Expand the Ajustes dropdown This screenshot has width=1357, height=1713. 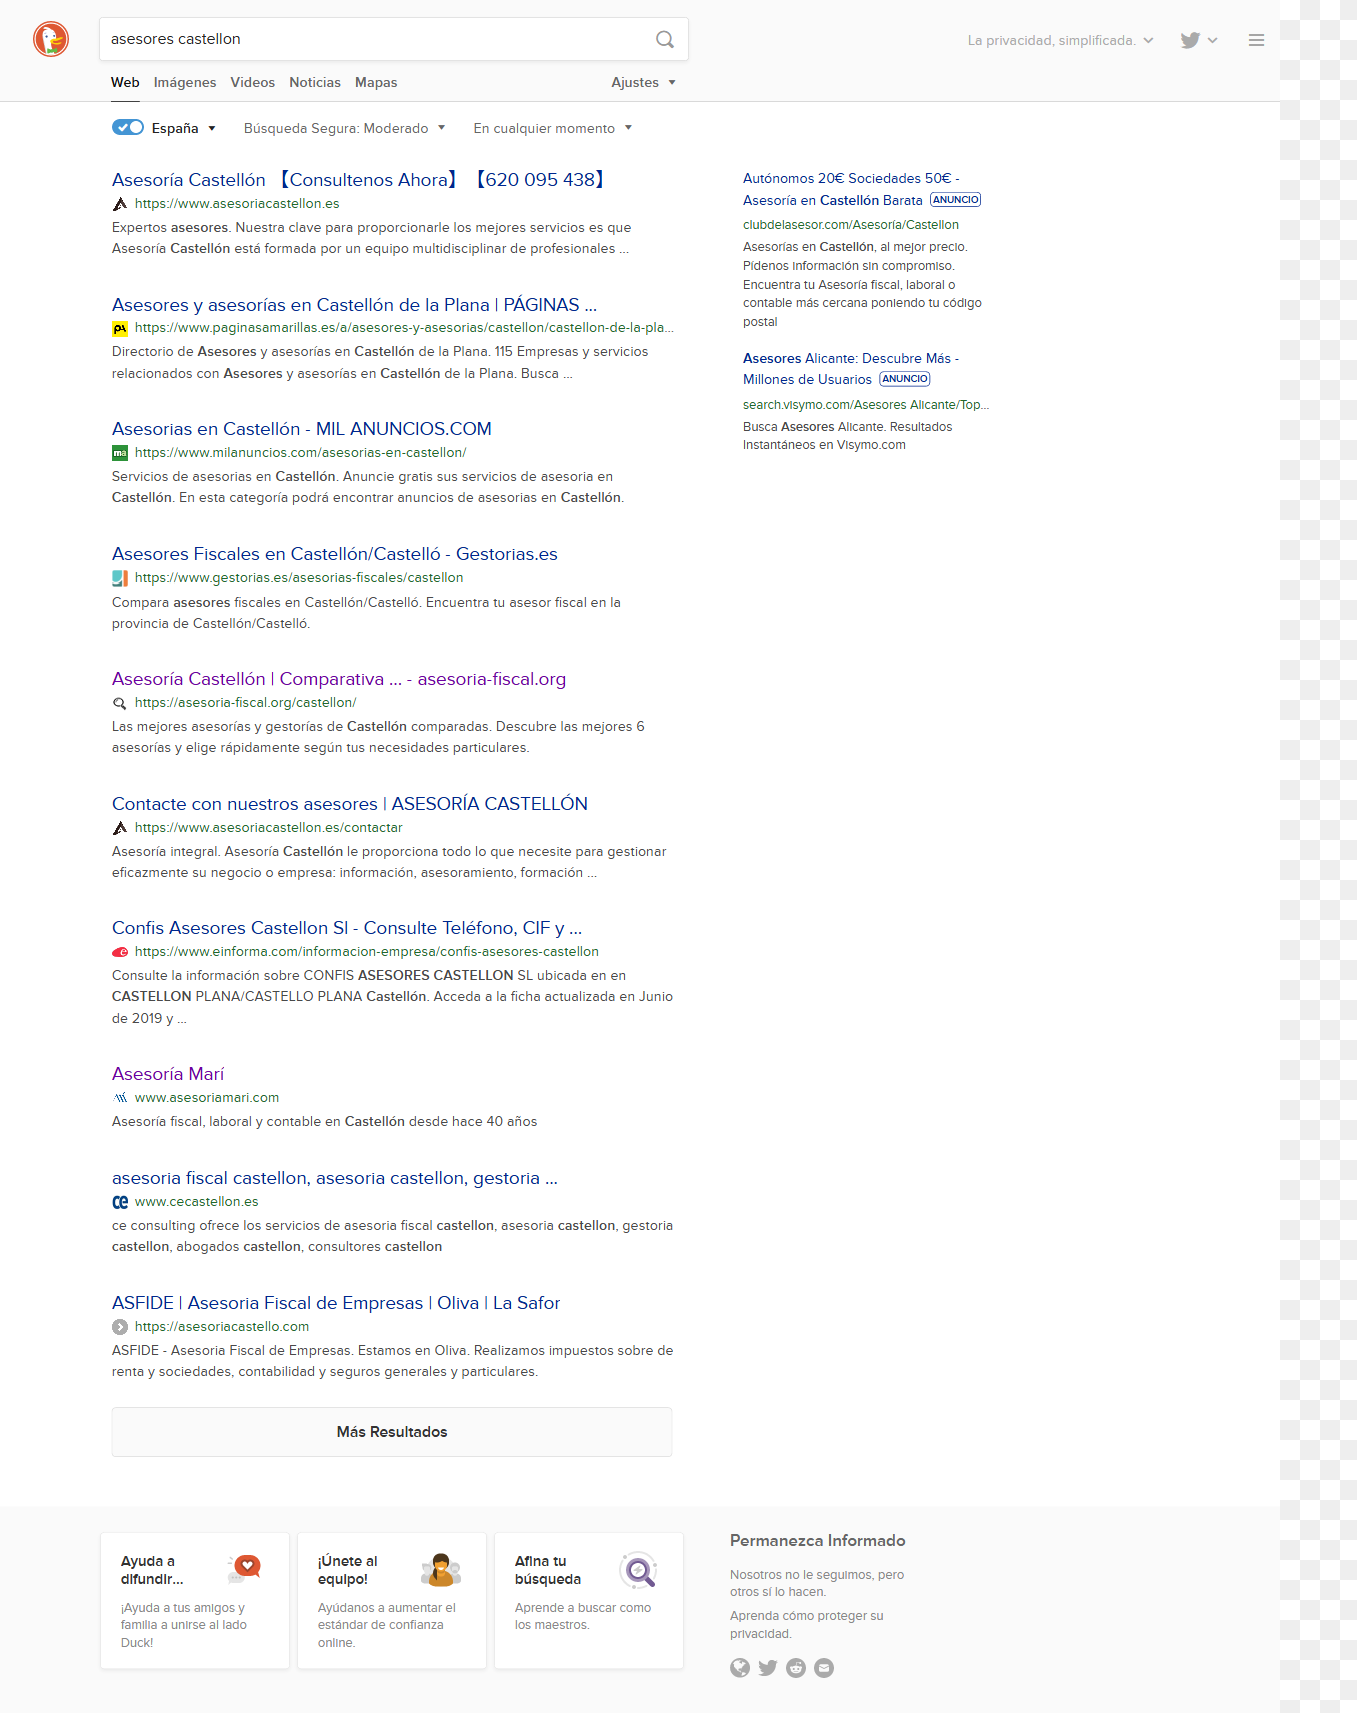tap(643, 82)
